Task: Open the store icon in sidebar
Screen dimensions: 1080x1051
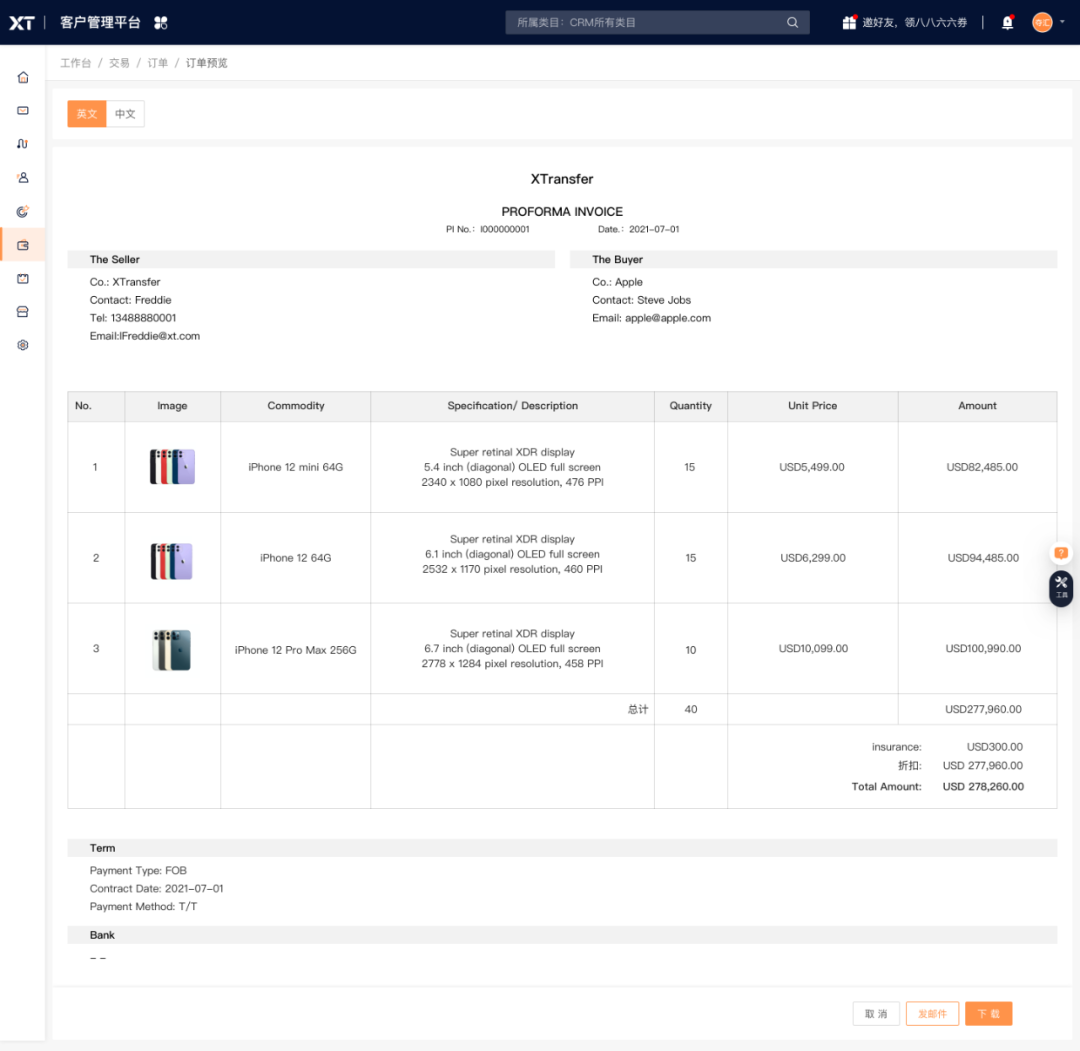Action: [x=23, y=312]
